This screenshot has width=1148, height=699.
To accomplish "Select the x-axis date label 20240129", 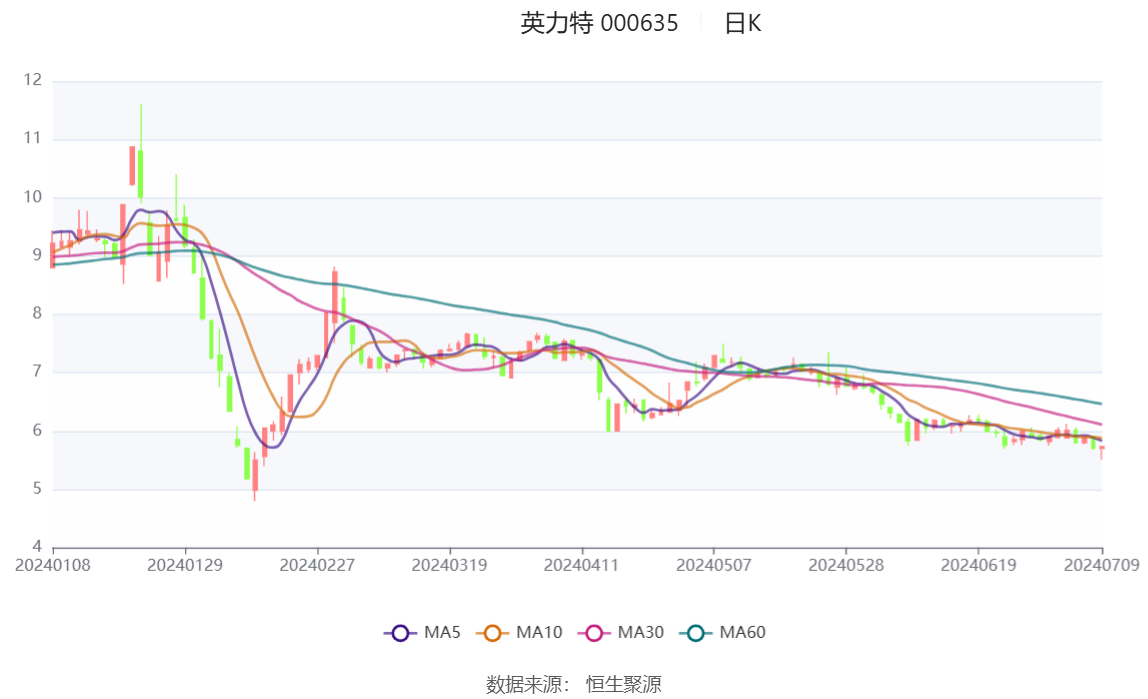I will coord(185,565).
